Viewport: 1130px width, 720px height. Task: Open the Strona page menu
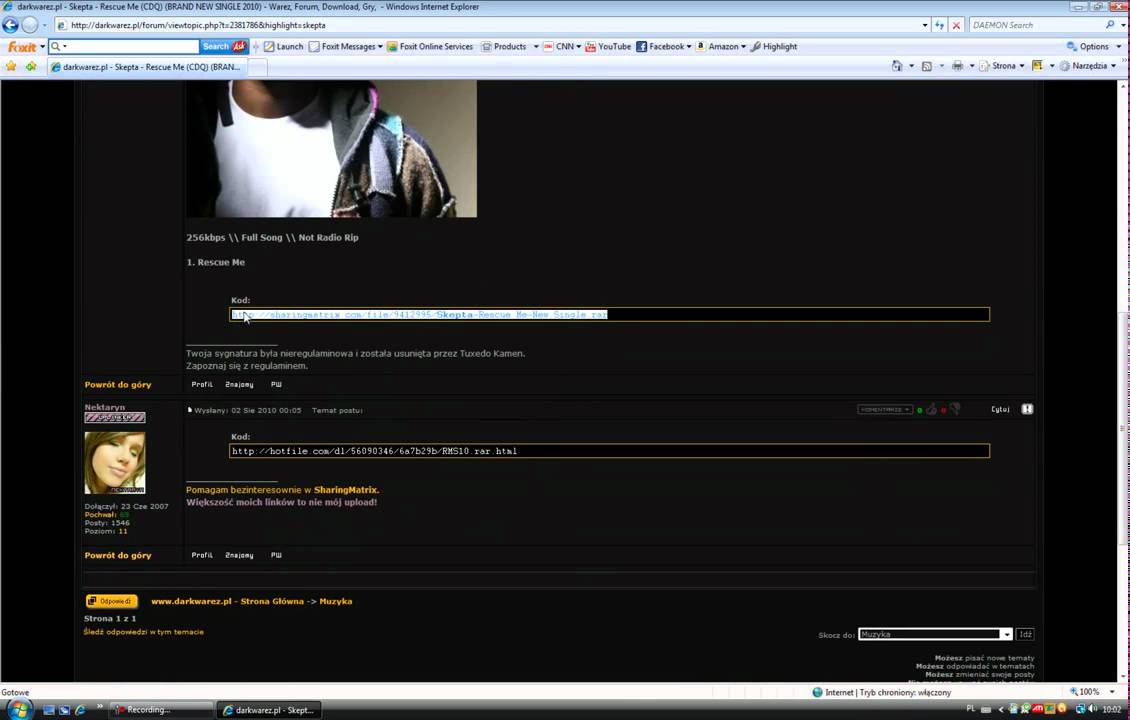pyautogui.click(x=1002, y=66)
